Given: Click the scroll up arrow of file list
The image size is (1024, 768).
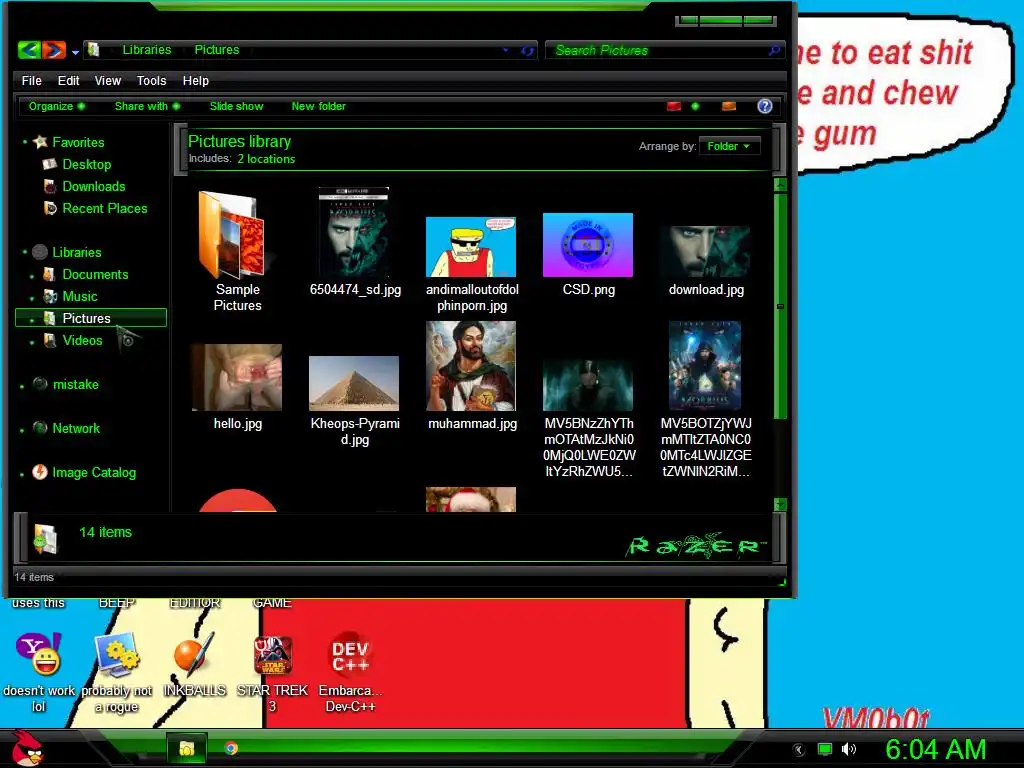Looking at the screenshot, I should [780, 185].
